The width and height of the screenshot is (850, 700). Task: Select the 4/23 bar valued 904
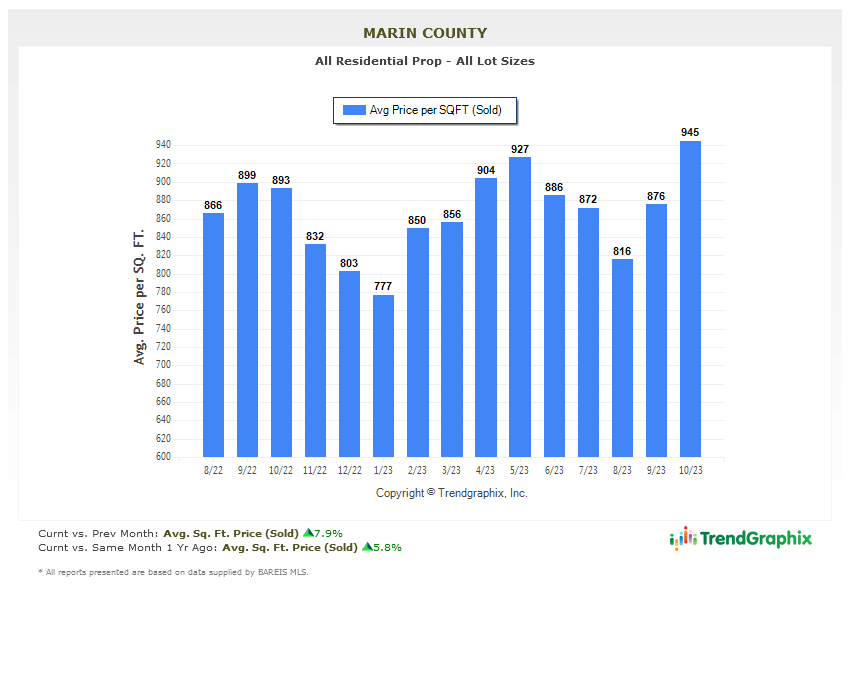coord(486,318)
